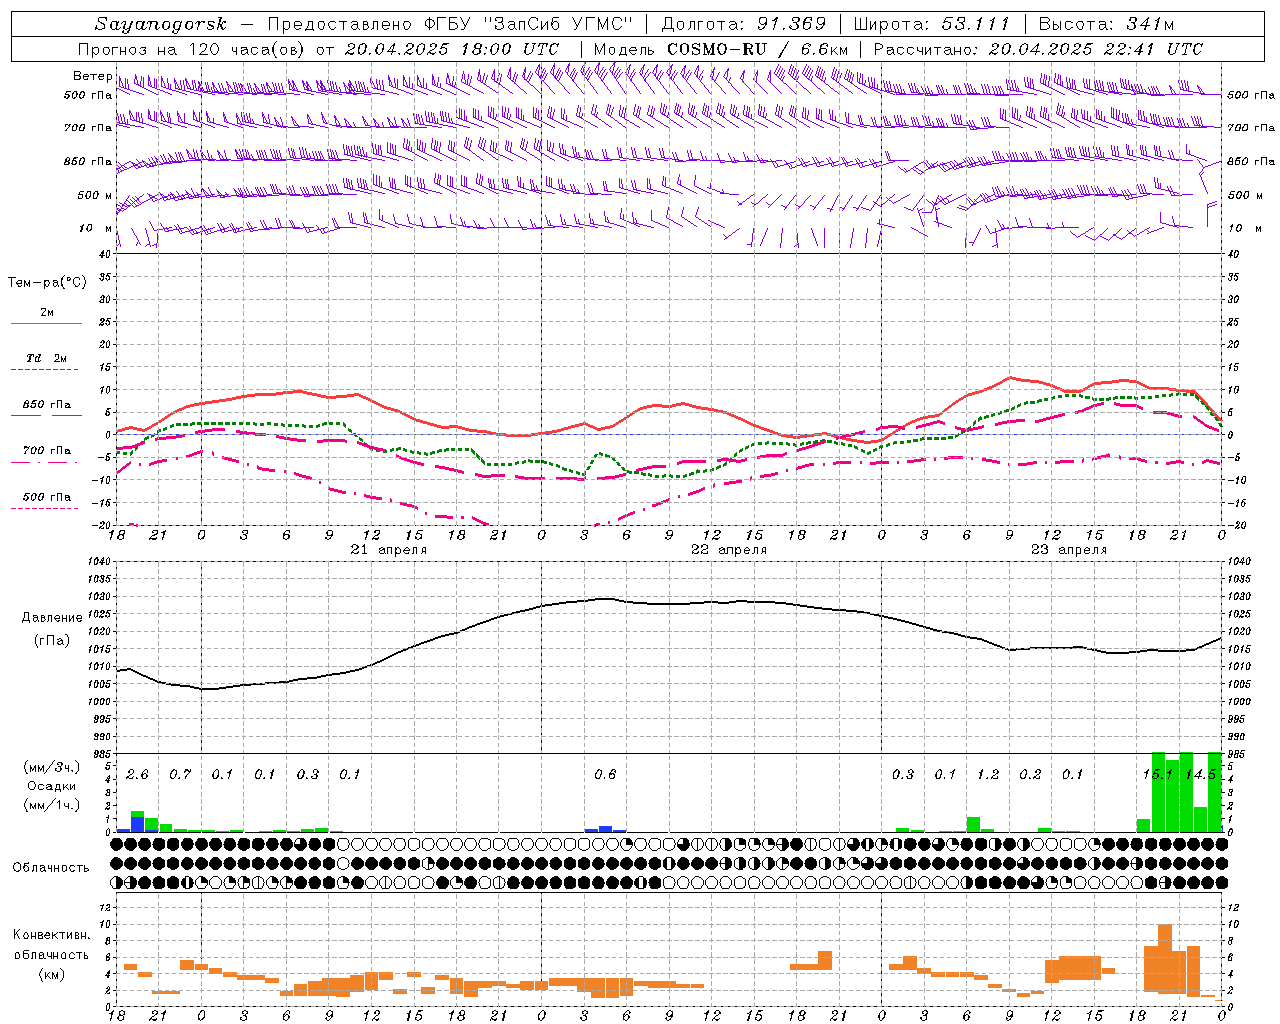Click the 'Осадки' precipitation panel label

click(x=51, y=787)
